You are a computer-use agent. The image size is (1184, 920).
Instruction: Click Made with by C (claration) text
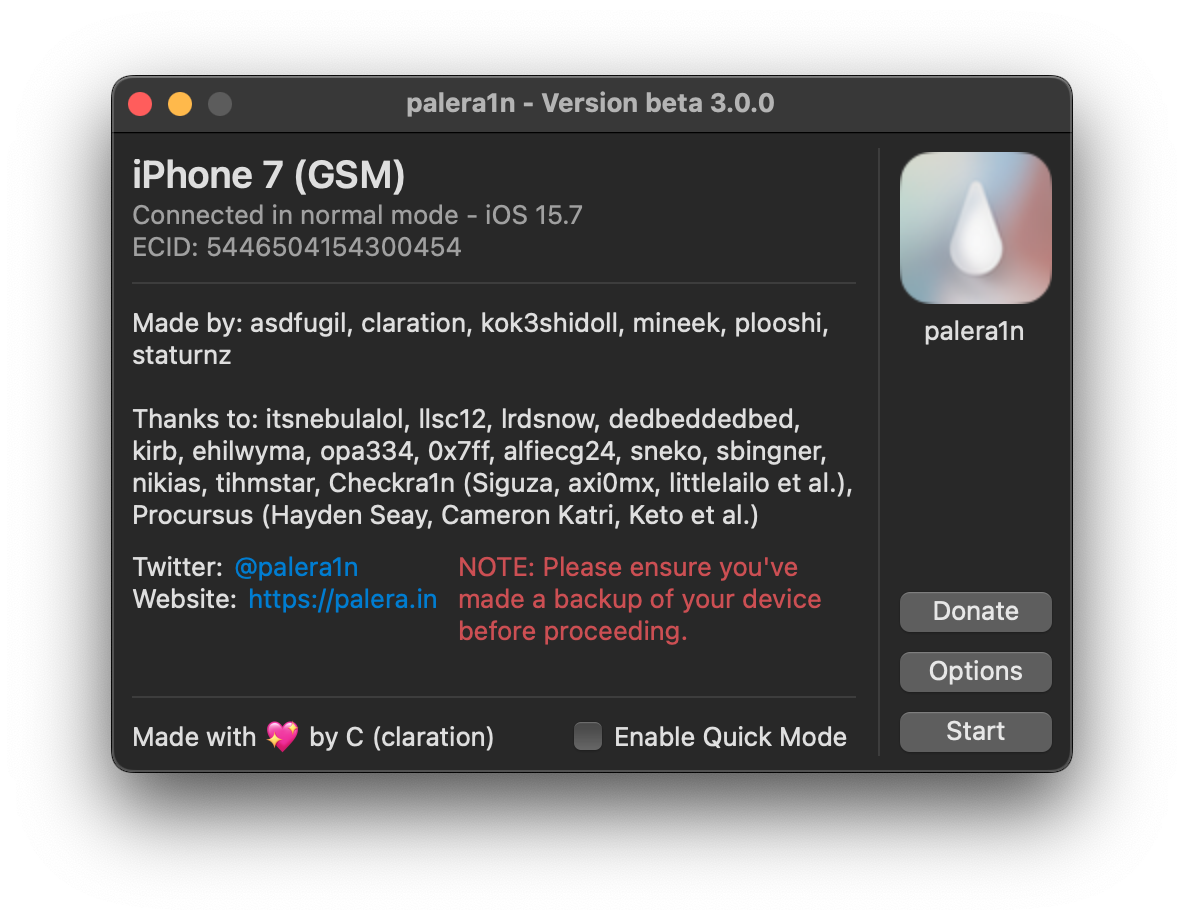[313, 736]
